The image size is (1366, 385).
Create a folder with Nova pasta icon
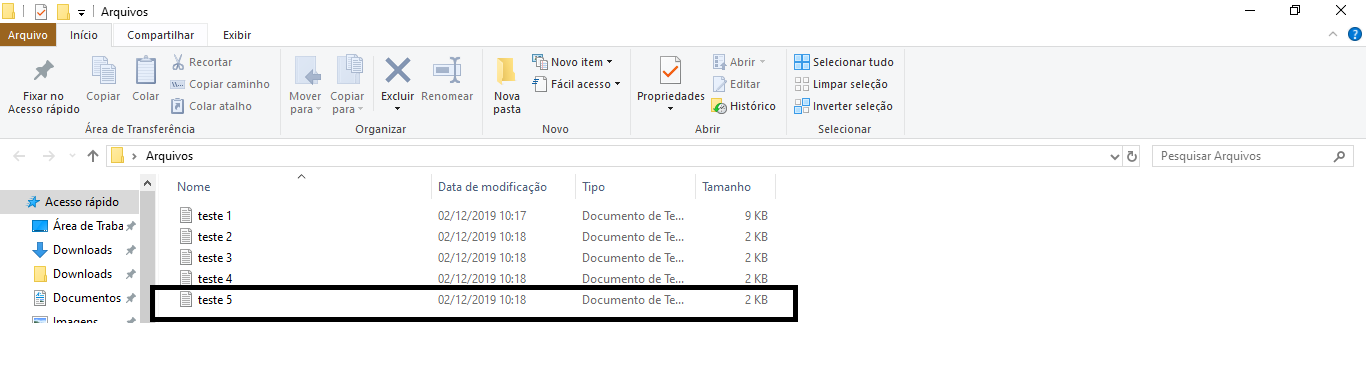pyautogui.click(x=507, y=70)
